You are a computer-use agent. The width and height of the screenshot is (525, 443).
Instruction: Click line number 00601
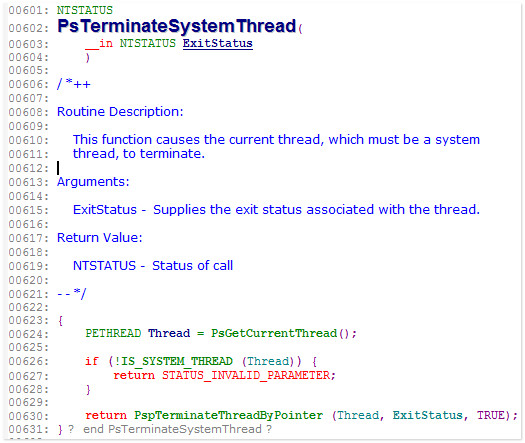(x=28, y=10)
